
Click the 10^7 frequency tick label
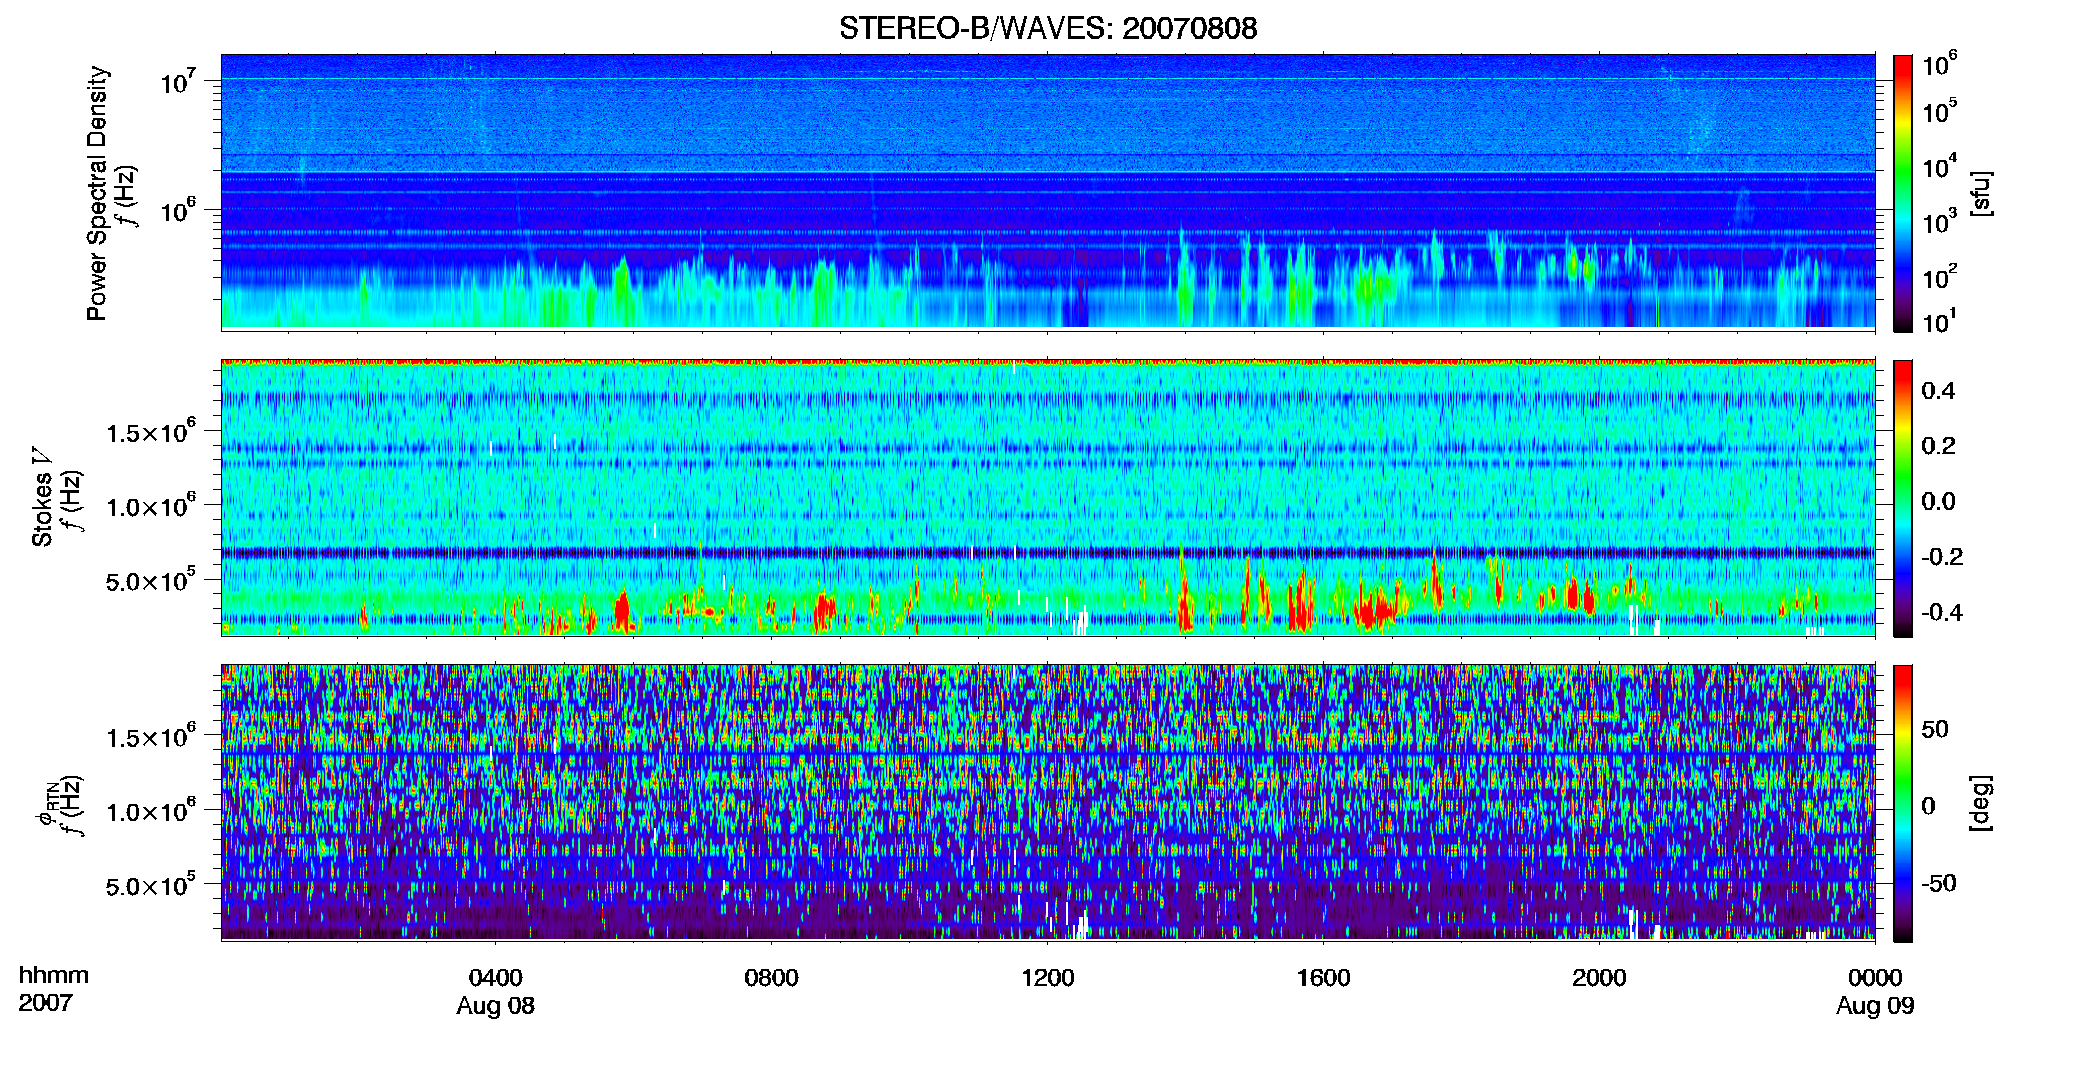click(x=179, y=82)
